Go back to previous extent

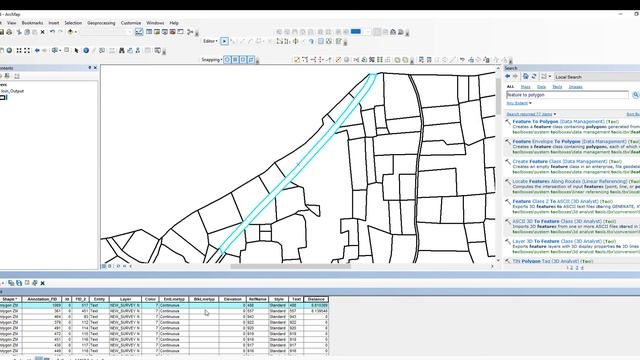coord(37,51)
